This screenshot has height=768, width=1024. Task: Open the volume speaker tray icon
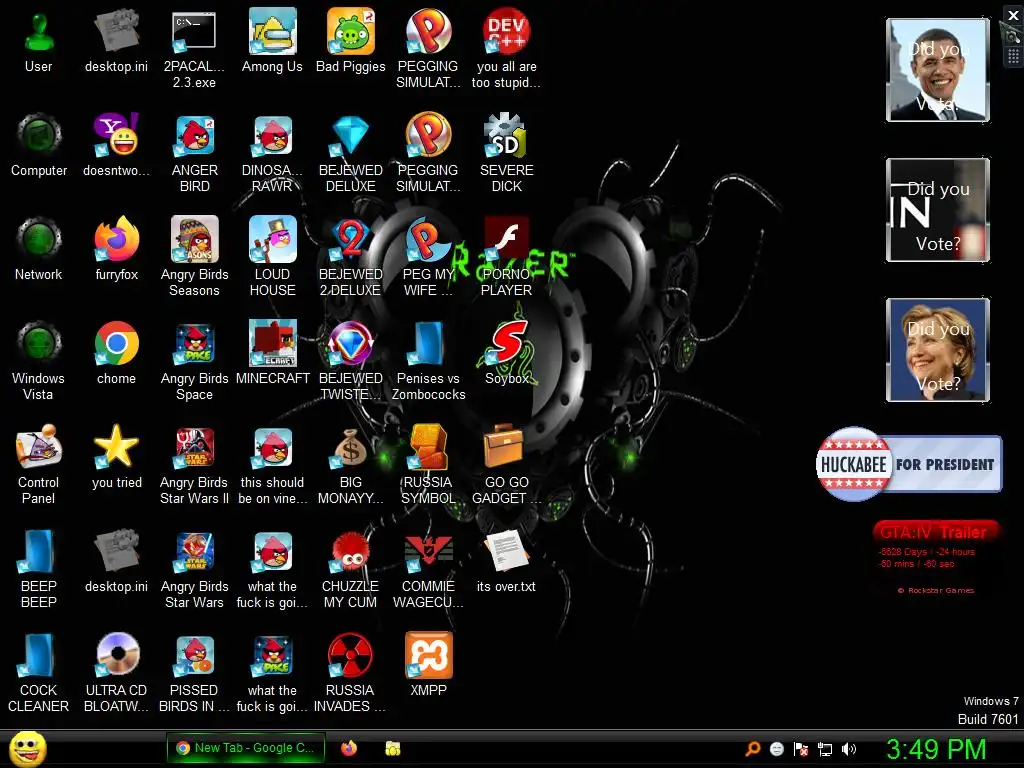click(x=849, y=749)
